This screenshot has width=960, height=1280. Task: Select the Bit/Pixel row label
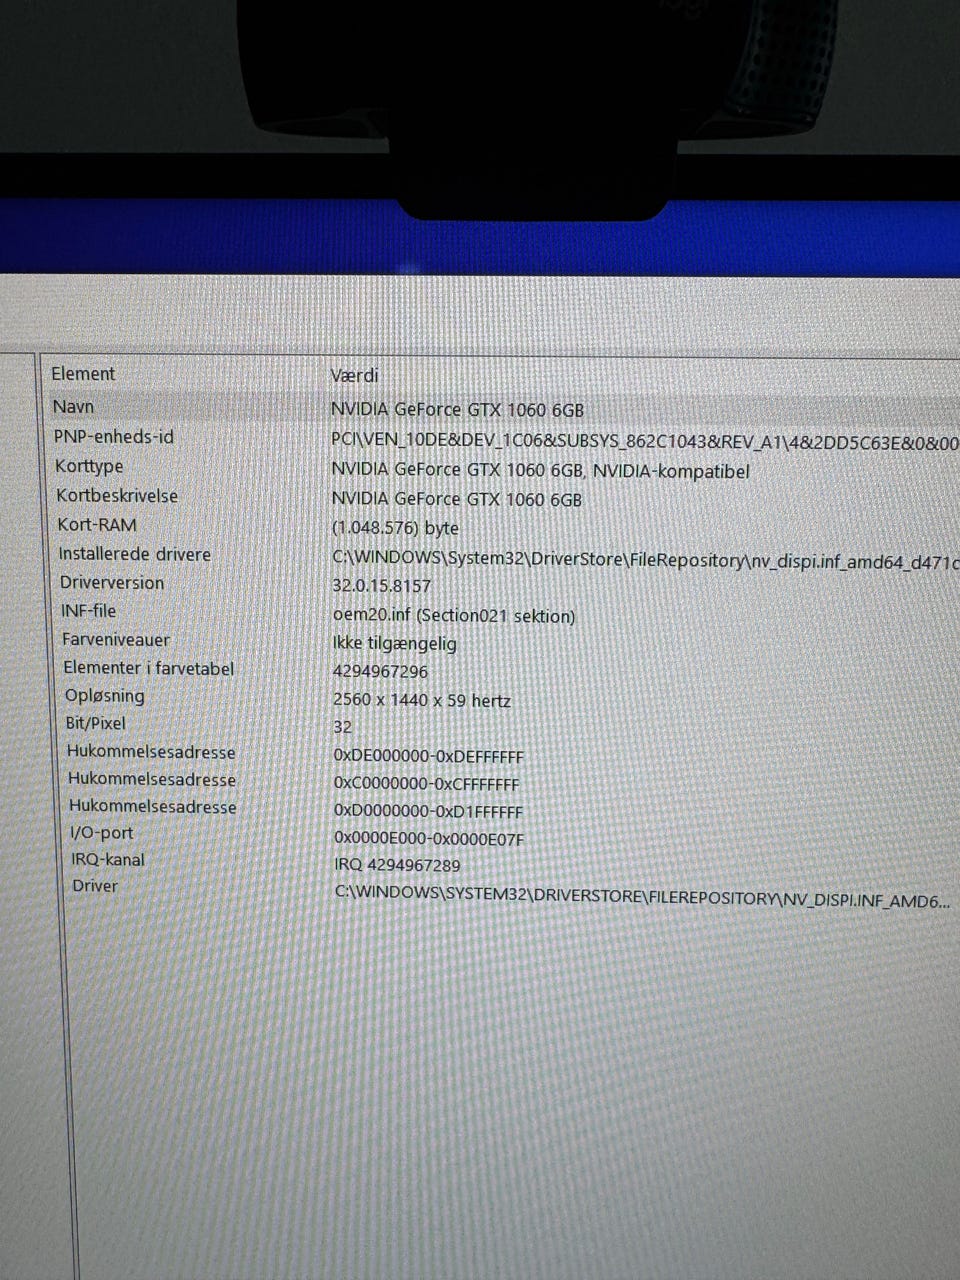coord(95,723)
